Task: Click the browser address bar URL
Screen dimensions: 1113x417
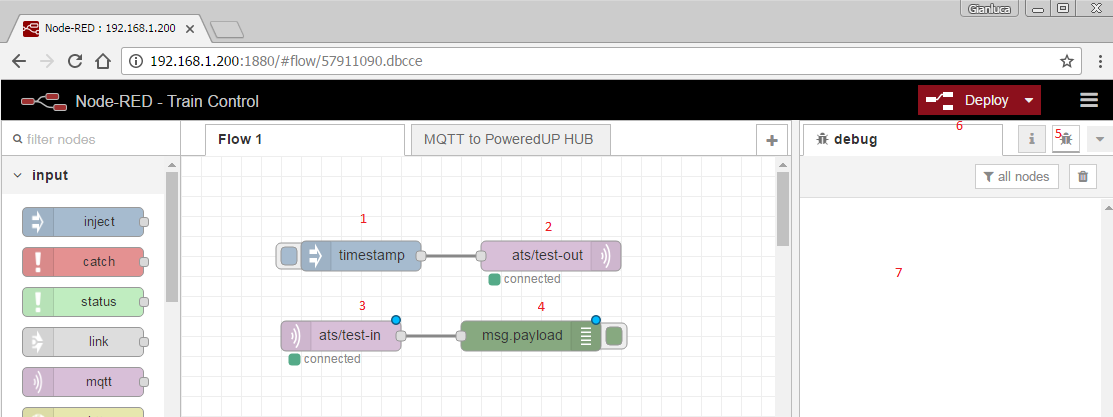Action: pos(286,61)
